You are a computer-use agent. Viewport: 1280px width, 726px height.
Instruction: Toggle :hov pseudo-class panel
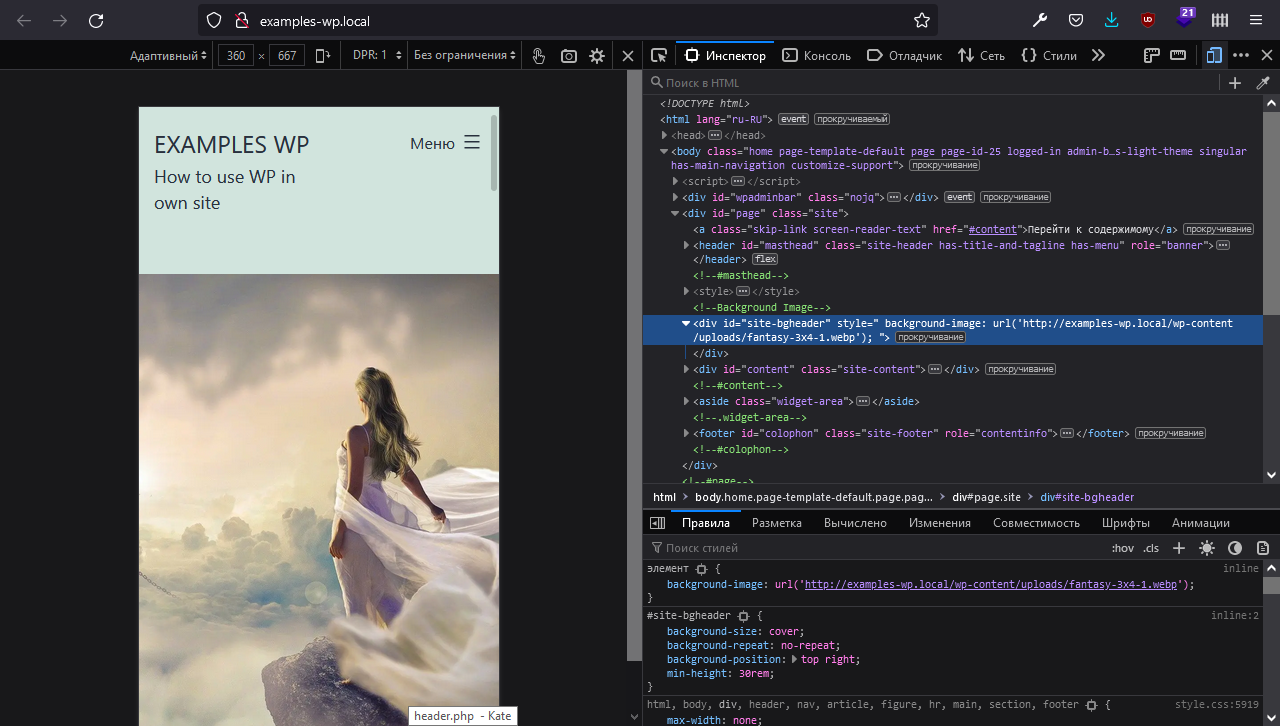1123,548
